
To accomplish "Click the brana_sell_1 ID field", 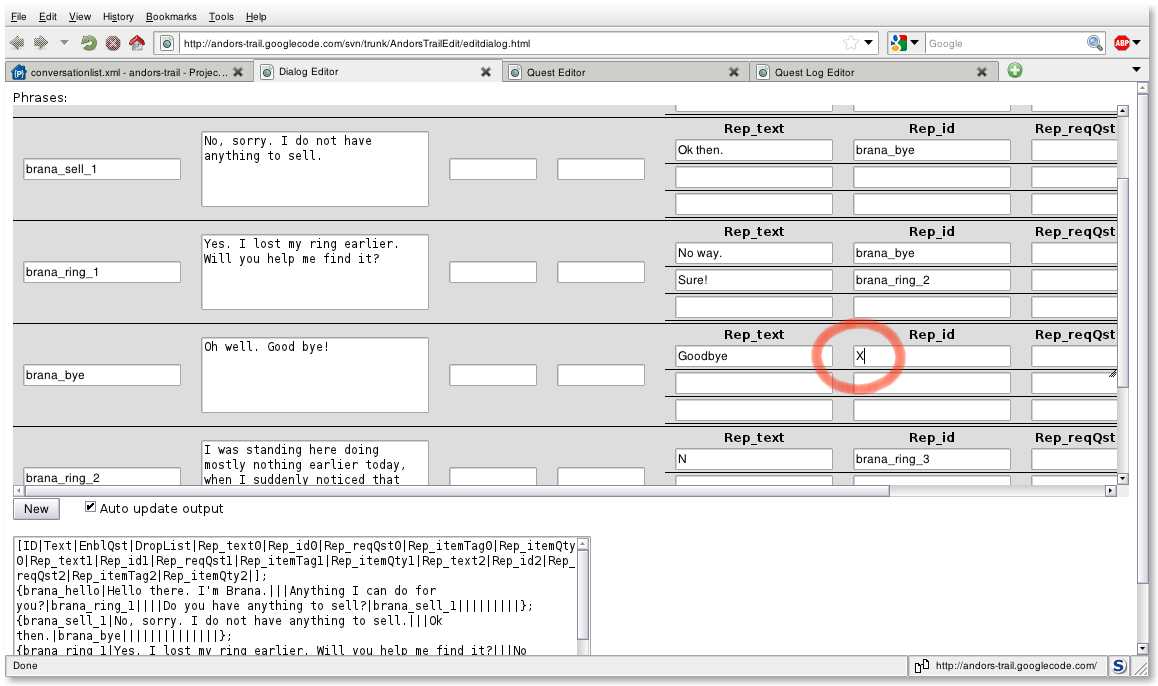I will pyautogui.click(x=101, y=169).
